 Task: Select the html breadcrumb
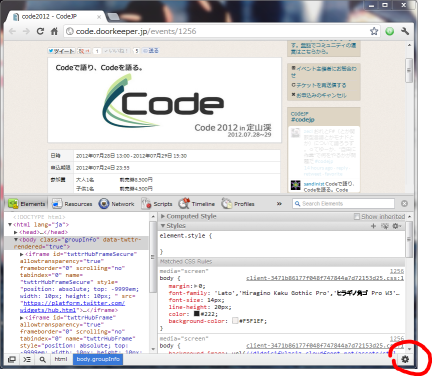pos(61,359)
